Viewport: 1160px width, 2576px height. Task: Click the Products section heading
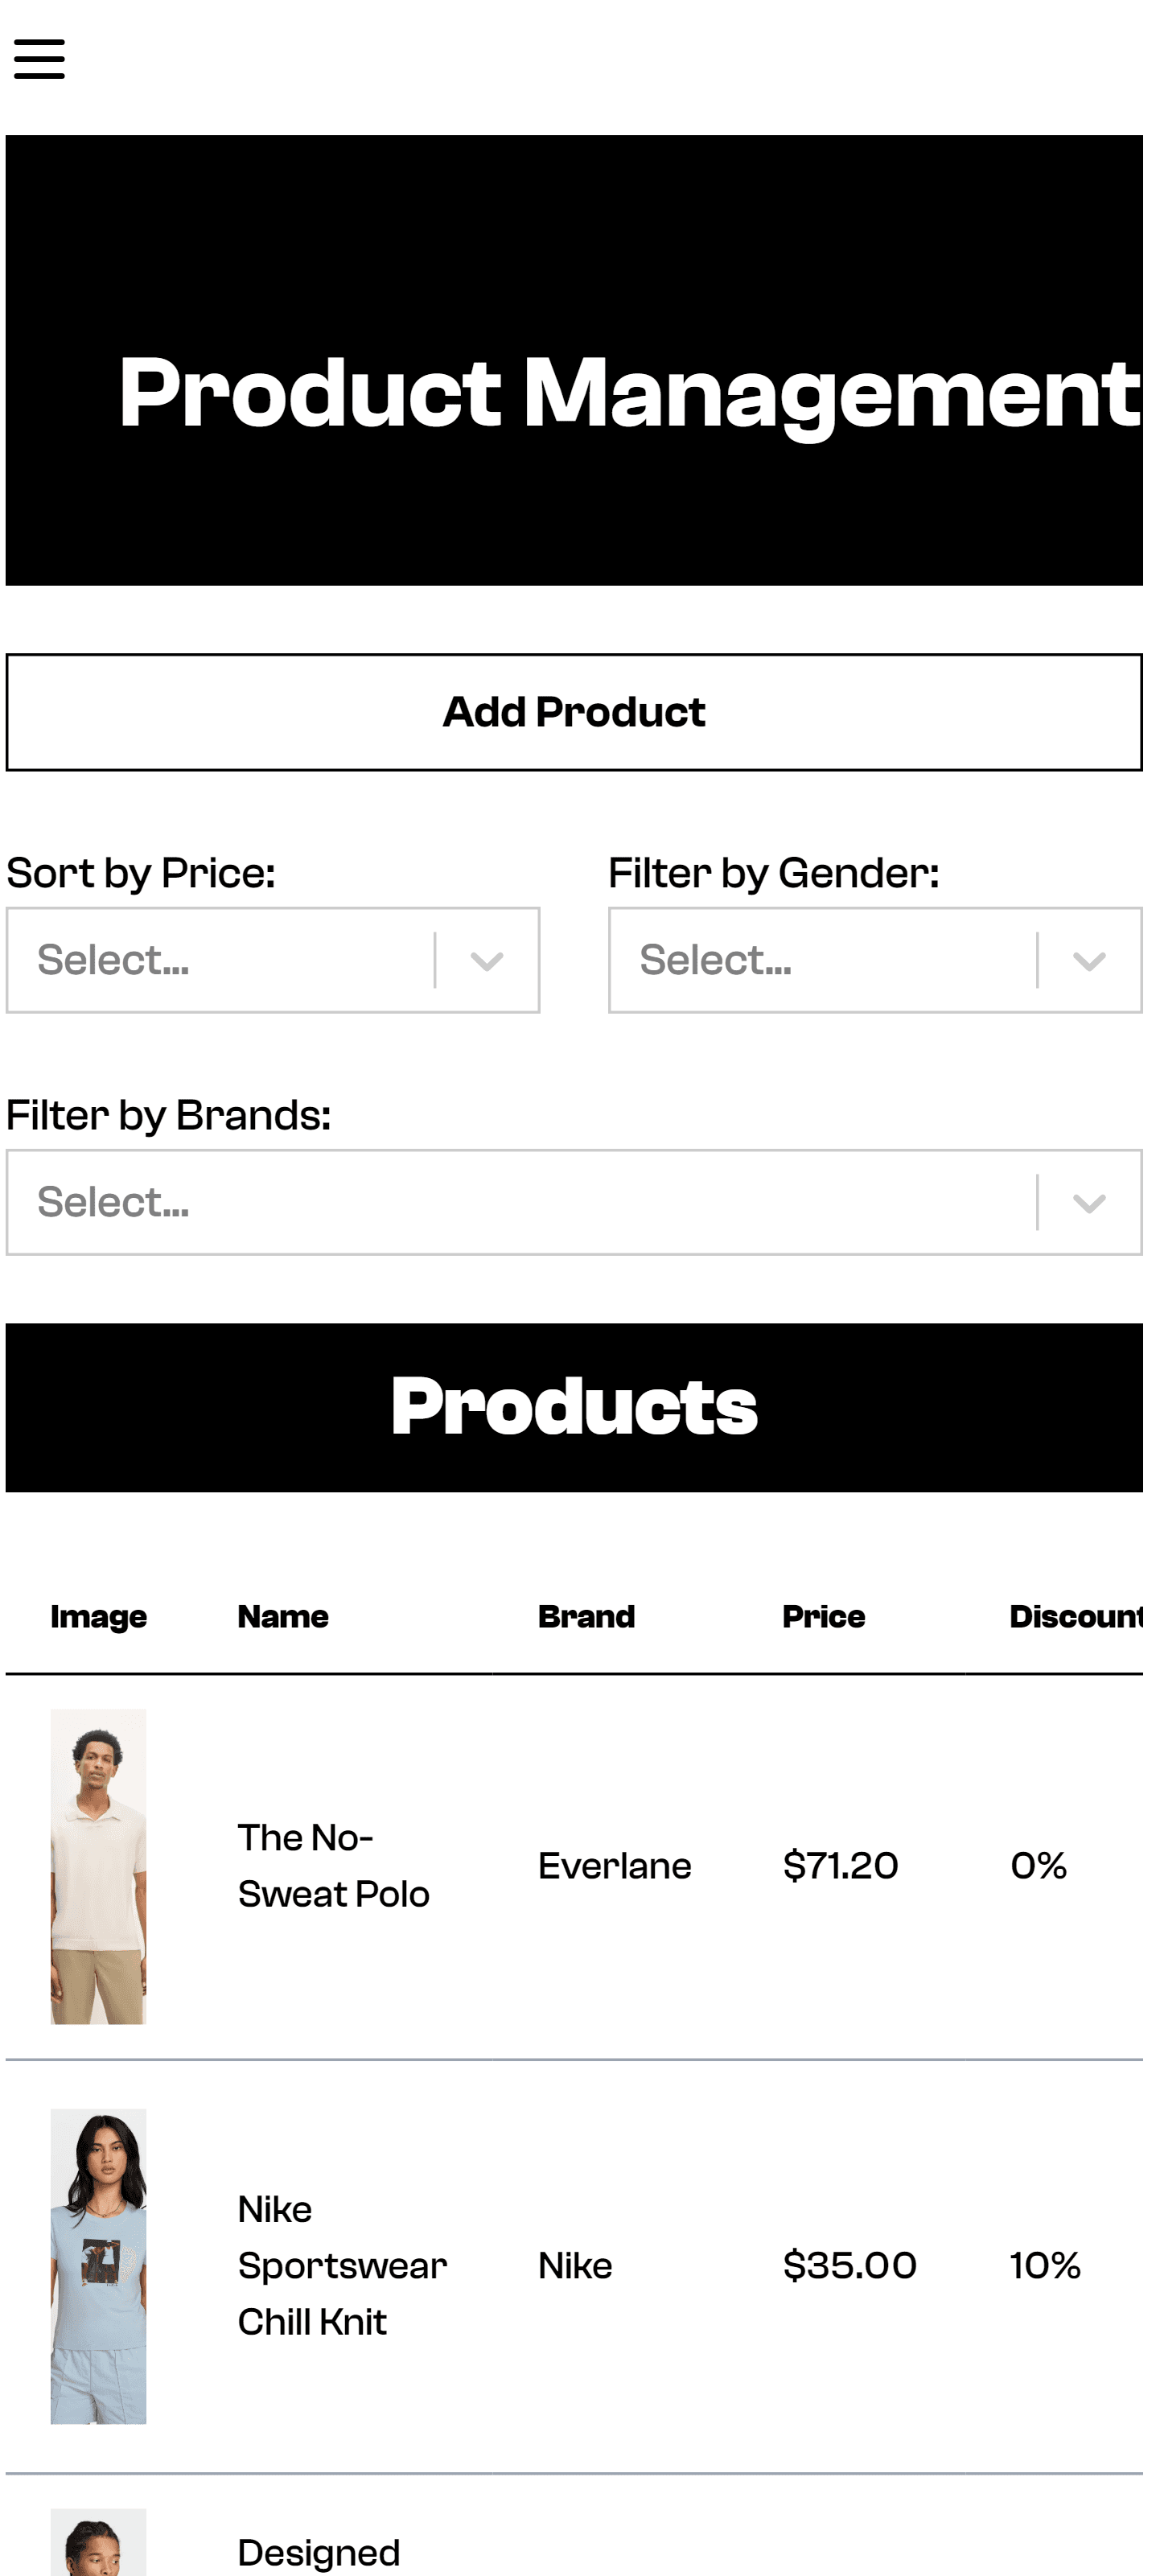pos(574,1407)
